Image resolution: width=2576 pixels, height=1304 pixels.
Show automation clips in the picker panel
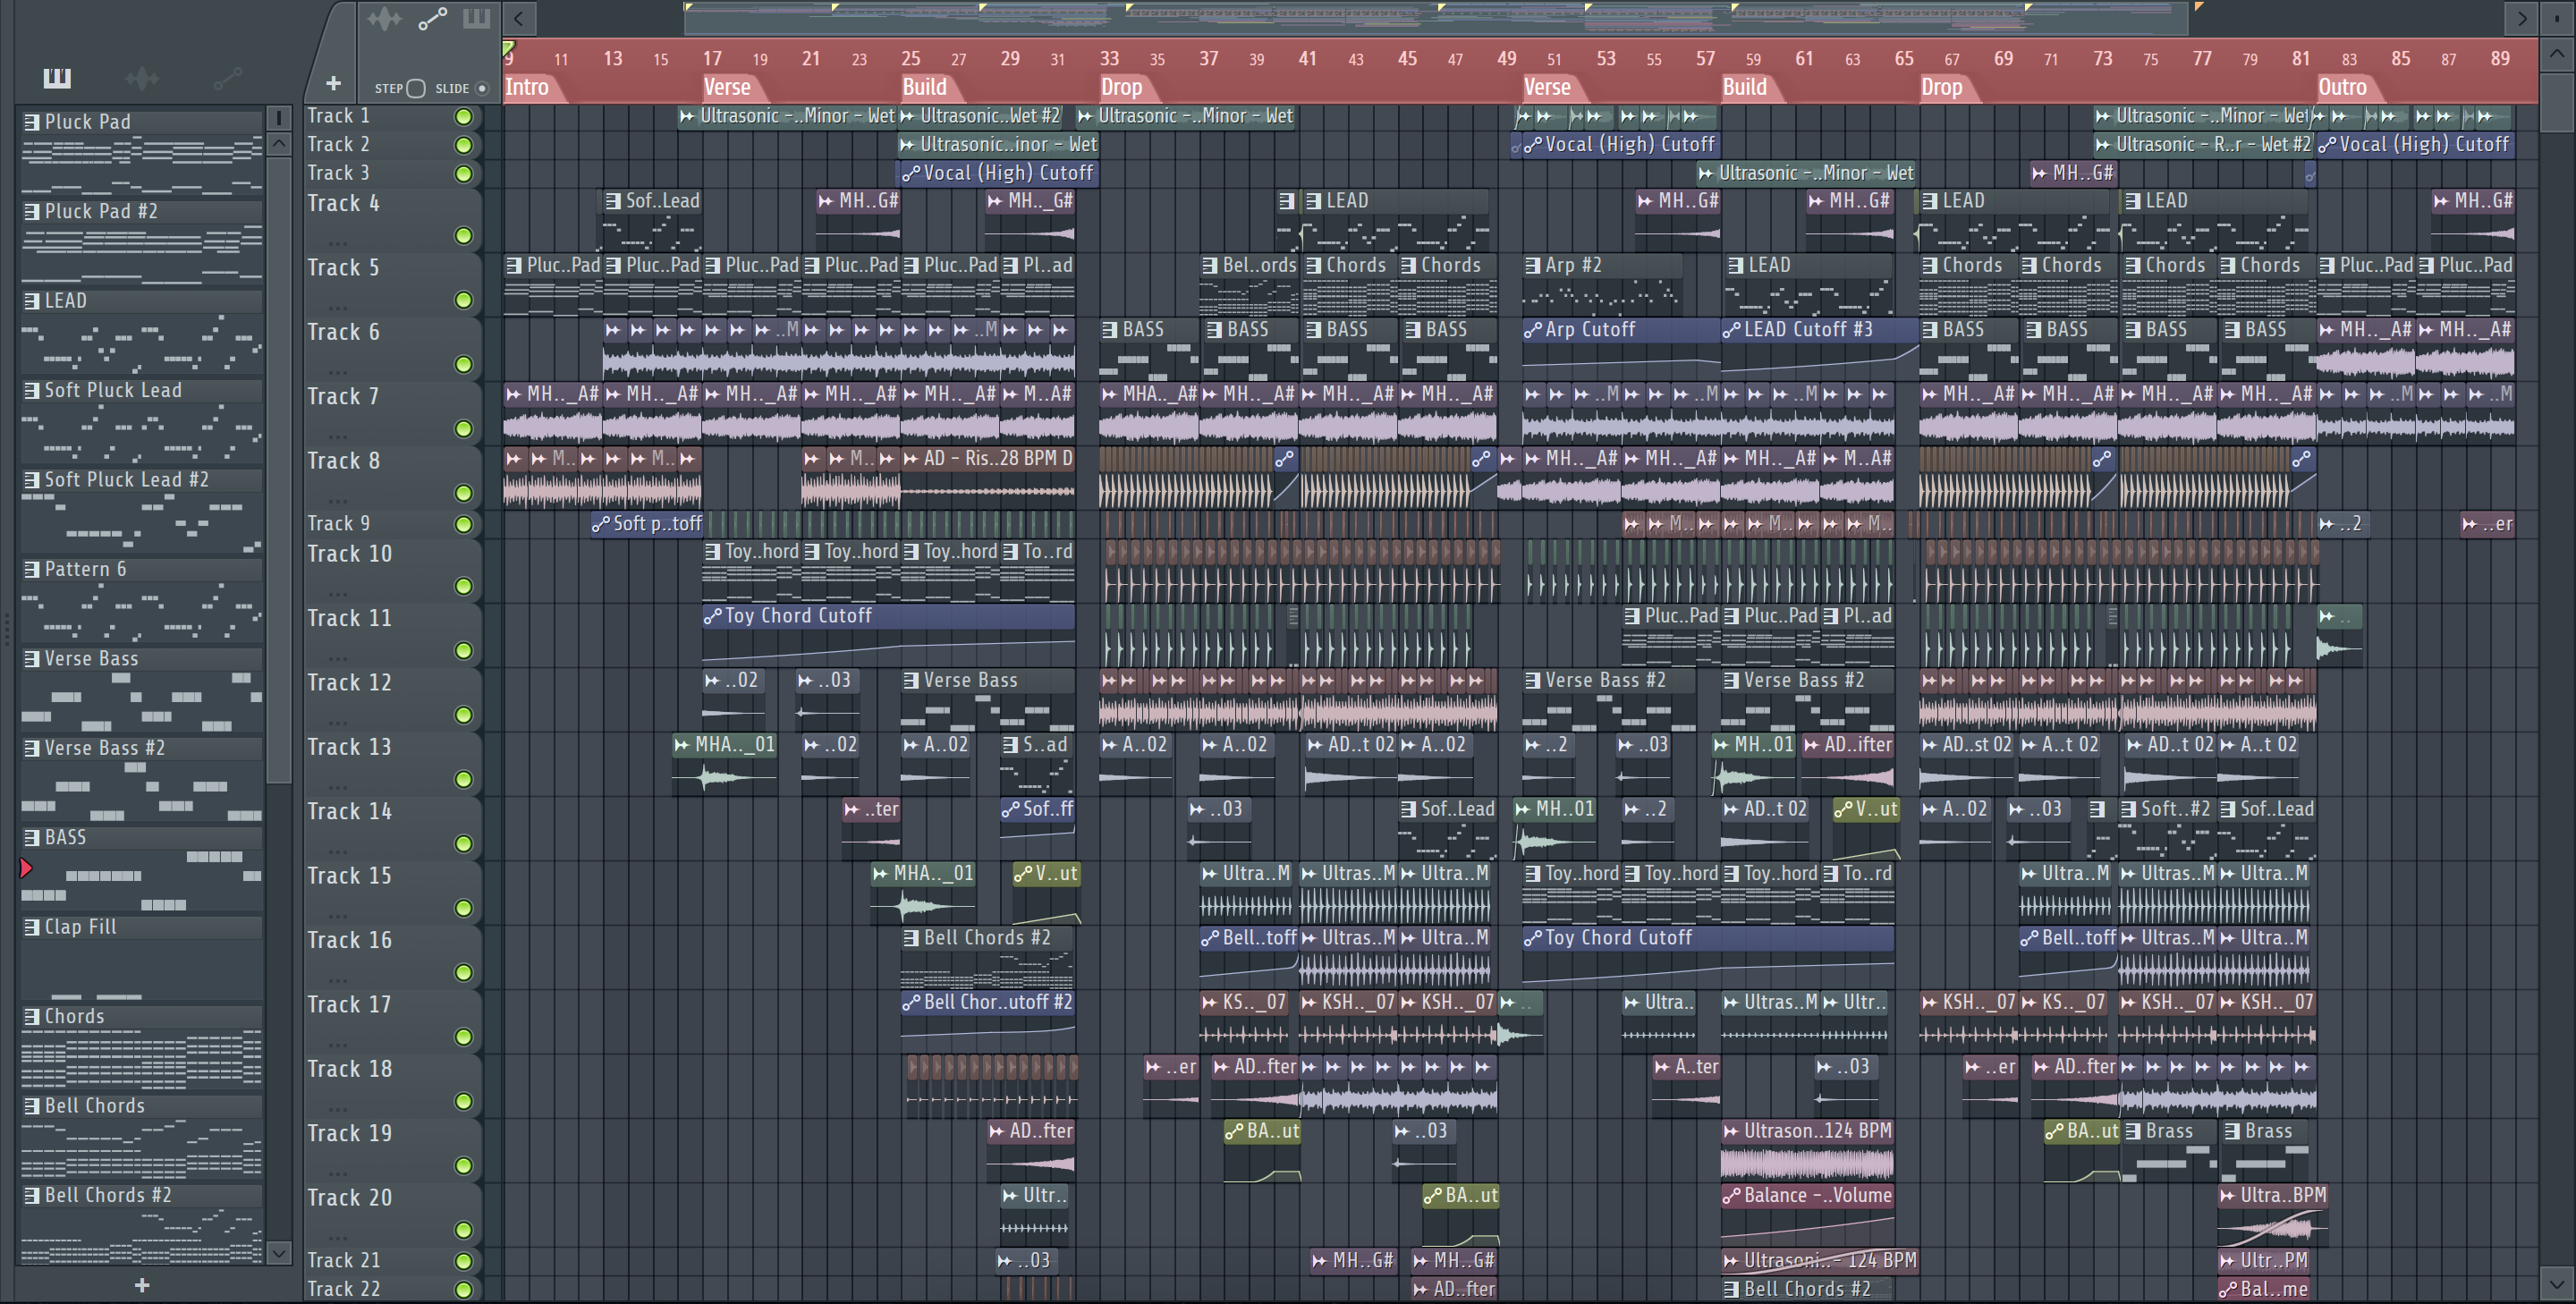click(228, 78)
